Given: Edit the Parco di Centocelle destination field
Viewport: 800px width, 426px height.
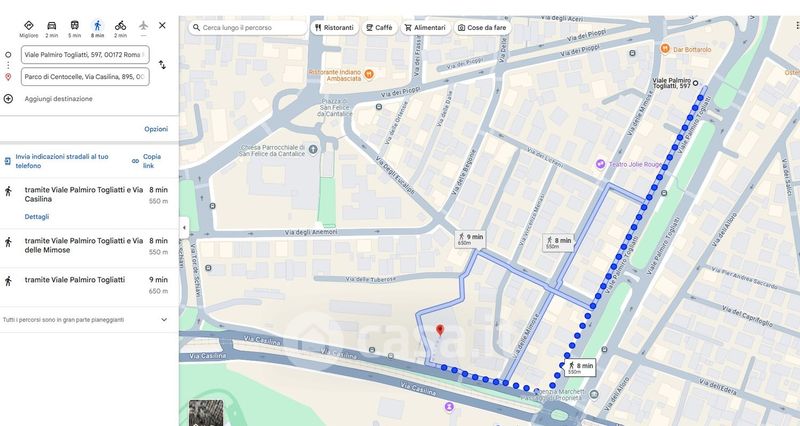Looking at the screenshot, I should (85, 76).
